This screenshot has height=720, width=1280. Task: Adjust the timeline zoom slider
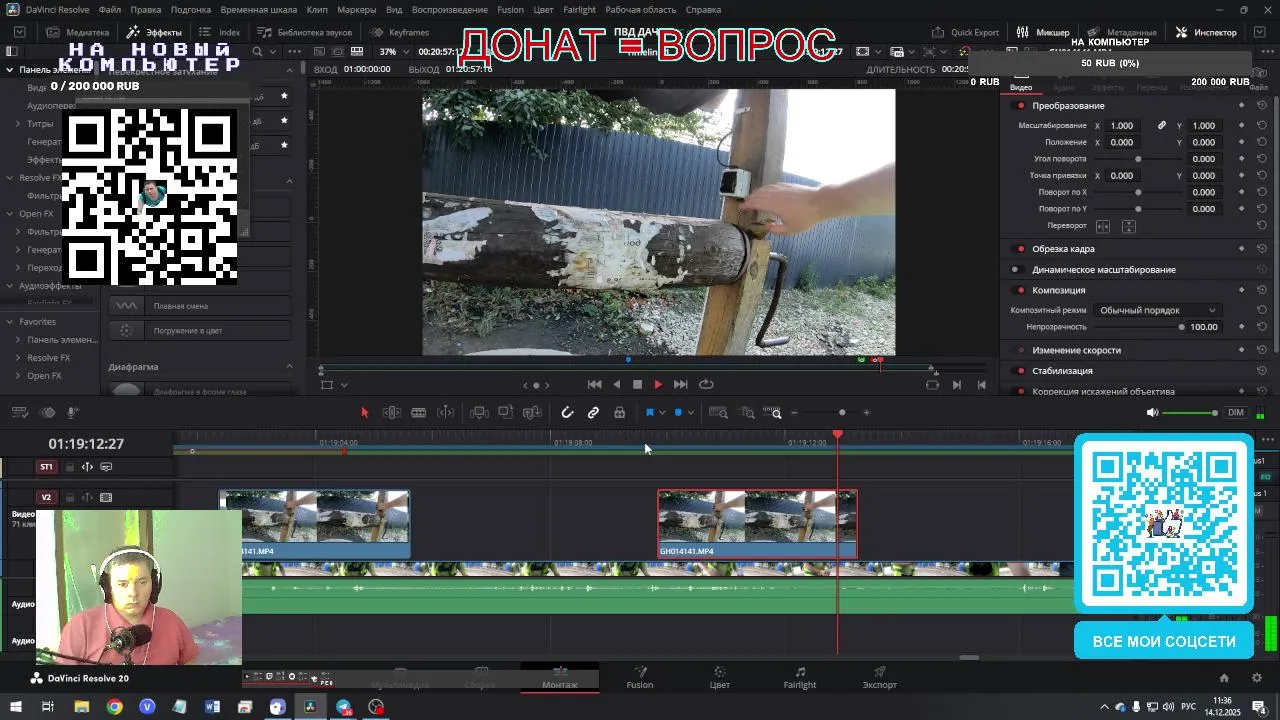point(842,413)
